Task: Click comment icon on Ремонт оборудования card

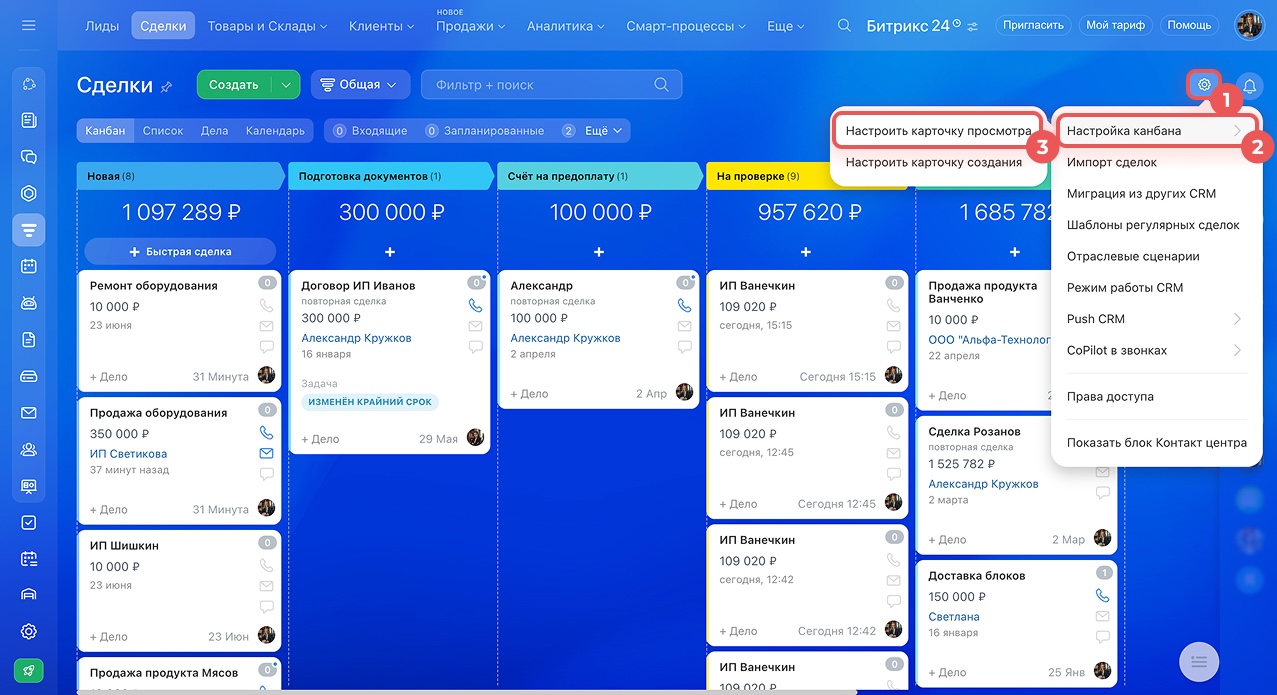Action: (x=266, y=347)
